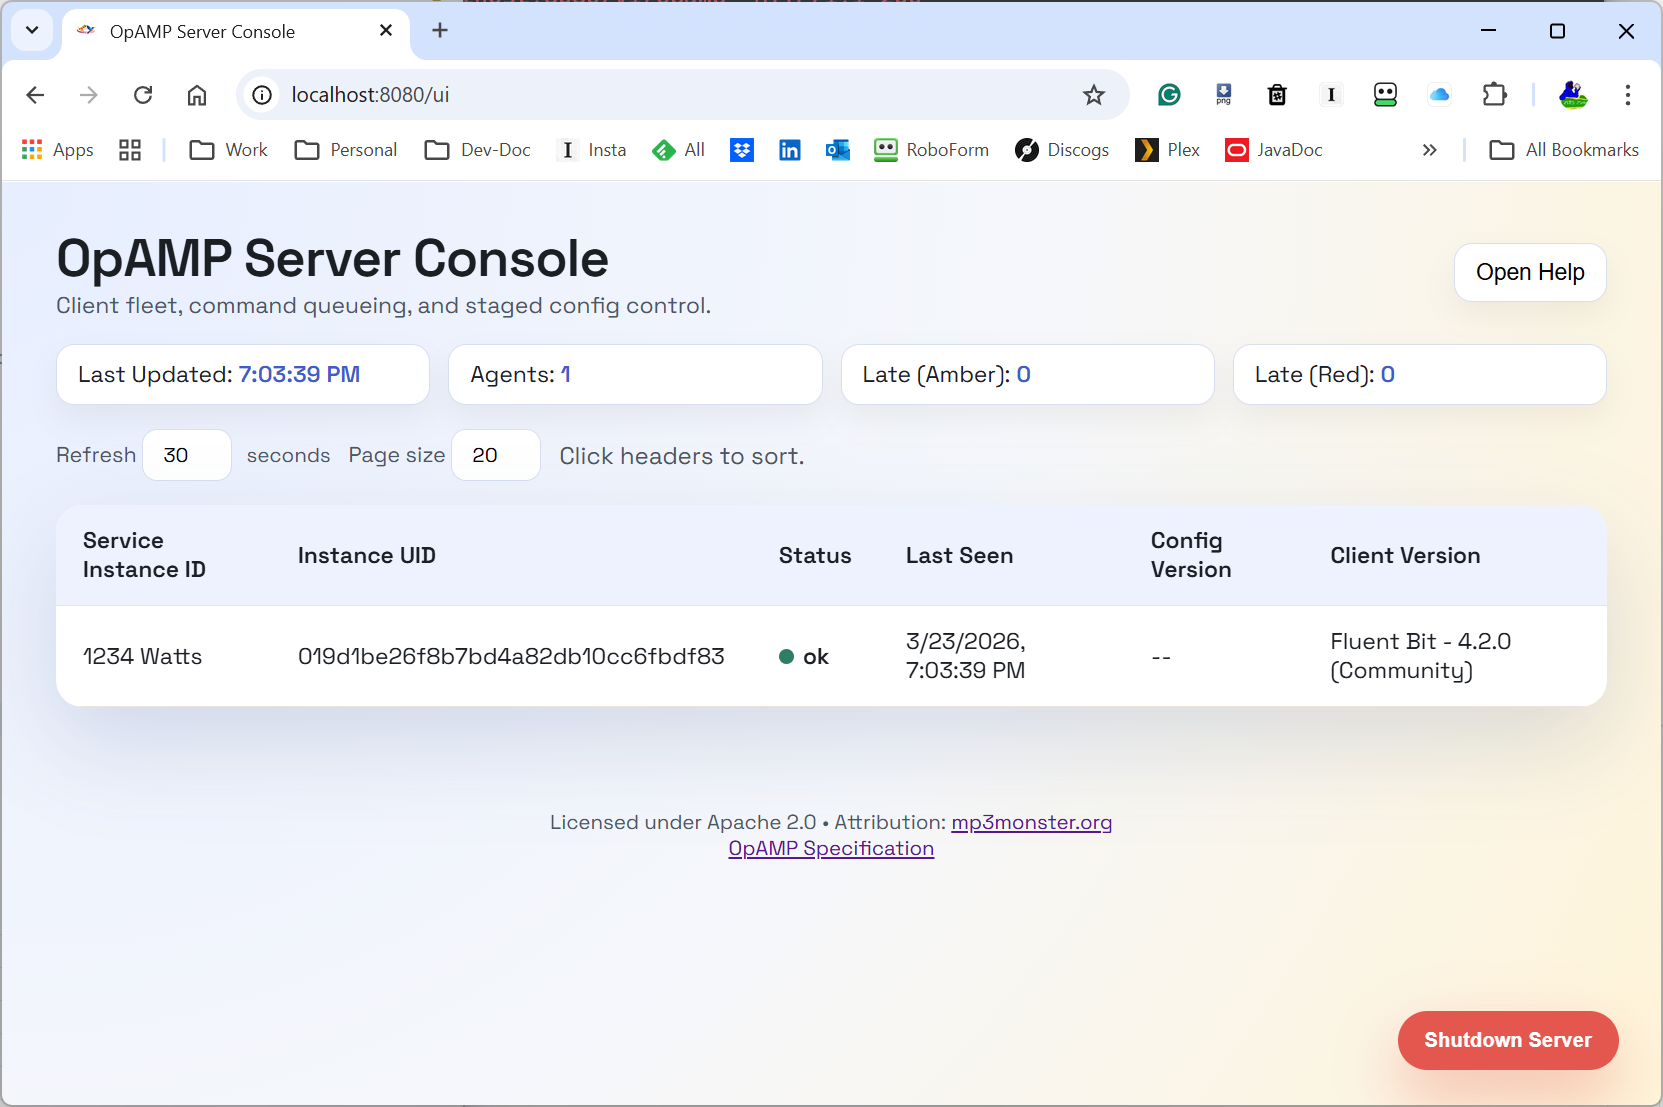Follow the OpAMP Specification link
Screen dimensions: 1663x1107
click(x=831, y=848)
